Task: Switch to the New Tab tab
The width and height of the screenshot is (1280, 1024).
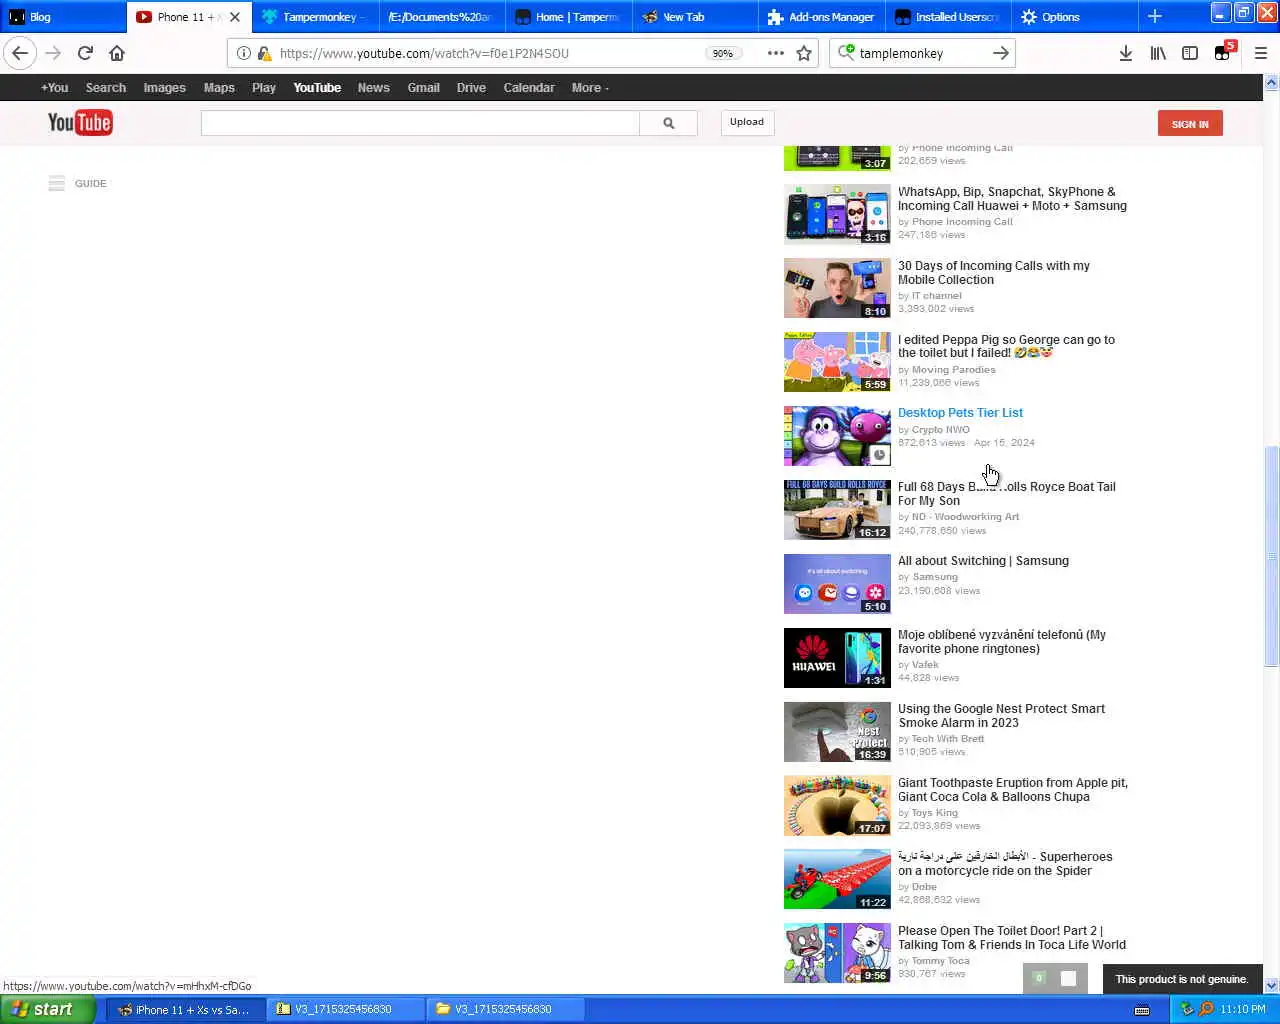Action: pyautogui.click(x=695, y=17)
